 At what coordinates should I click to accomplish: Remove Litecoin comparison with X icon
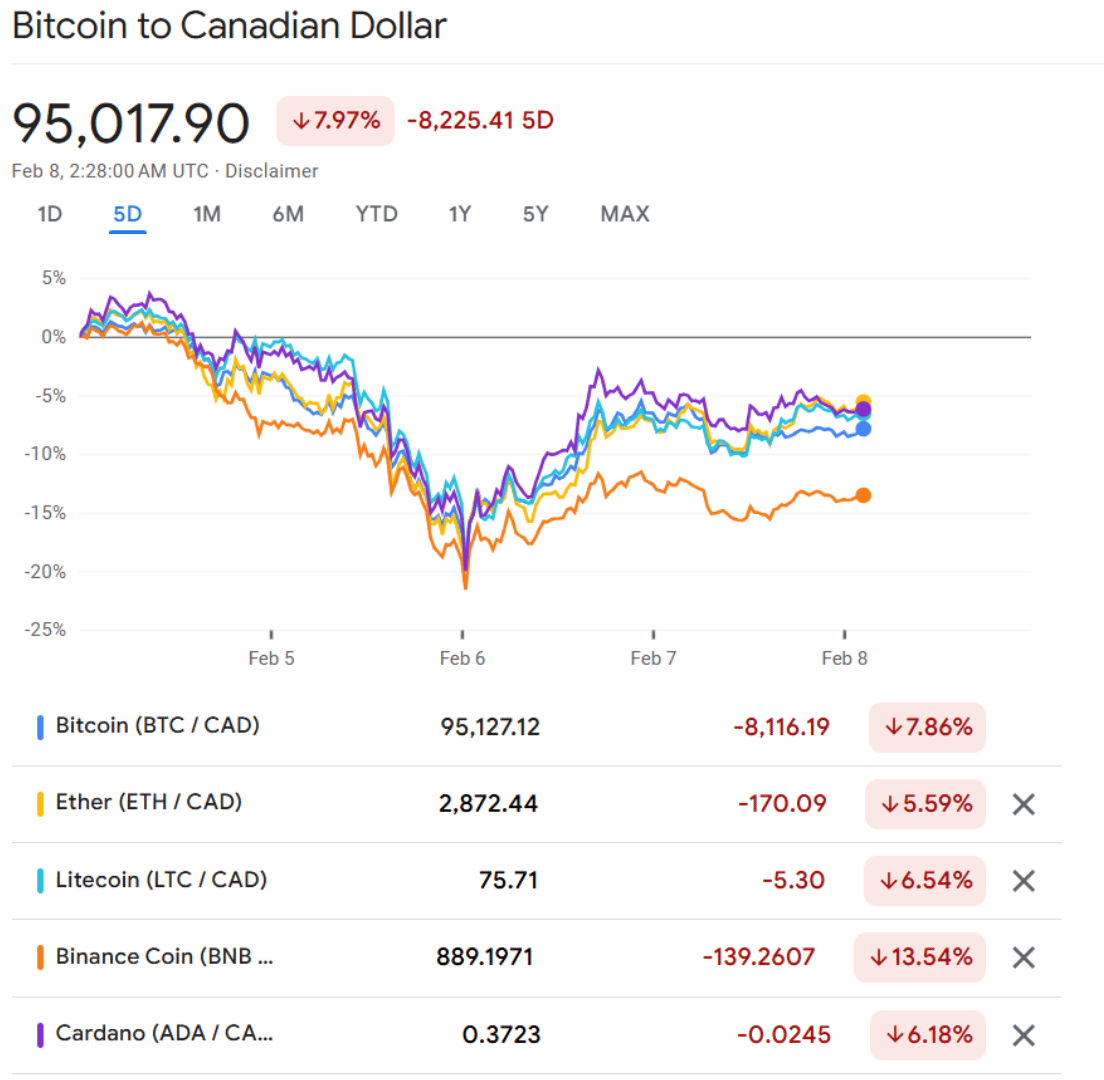1023,881
